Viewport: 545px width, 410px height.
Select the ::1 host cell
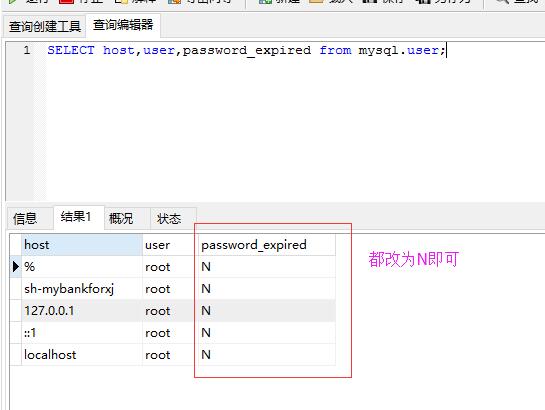click(x=82, y=333)
